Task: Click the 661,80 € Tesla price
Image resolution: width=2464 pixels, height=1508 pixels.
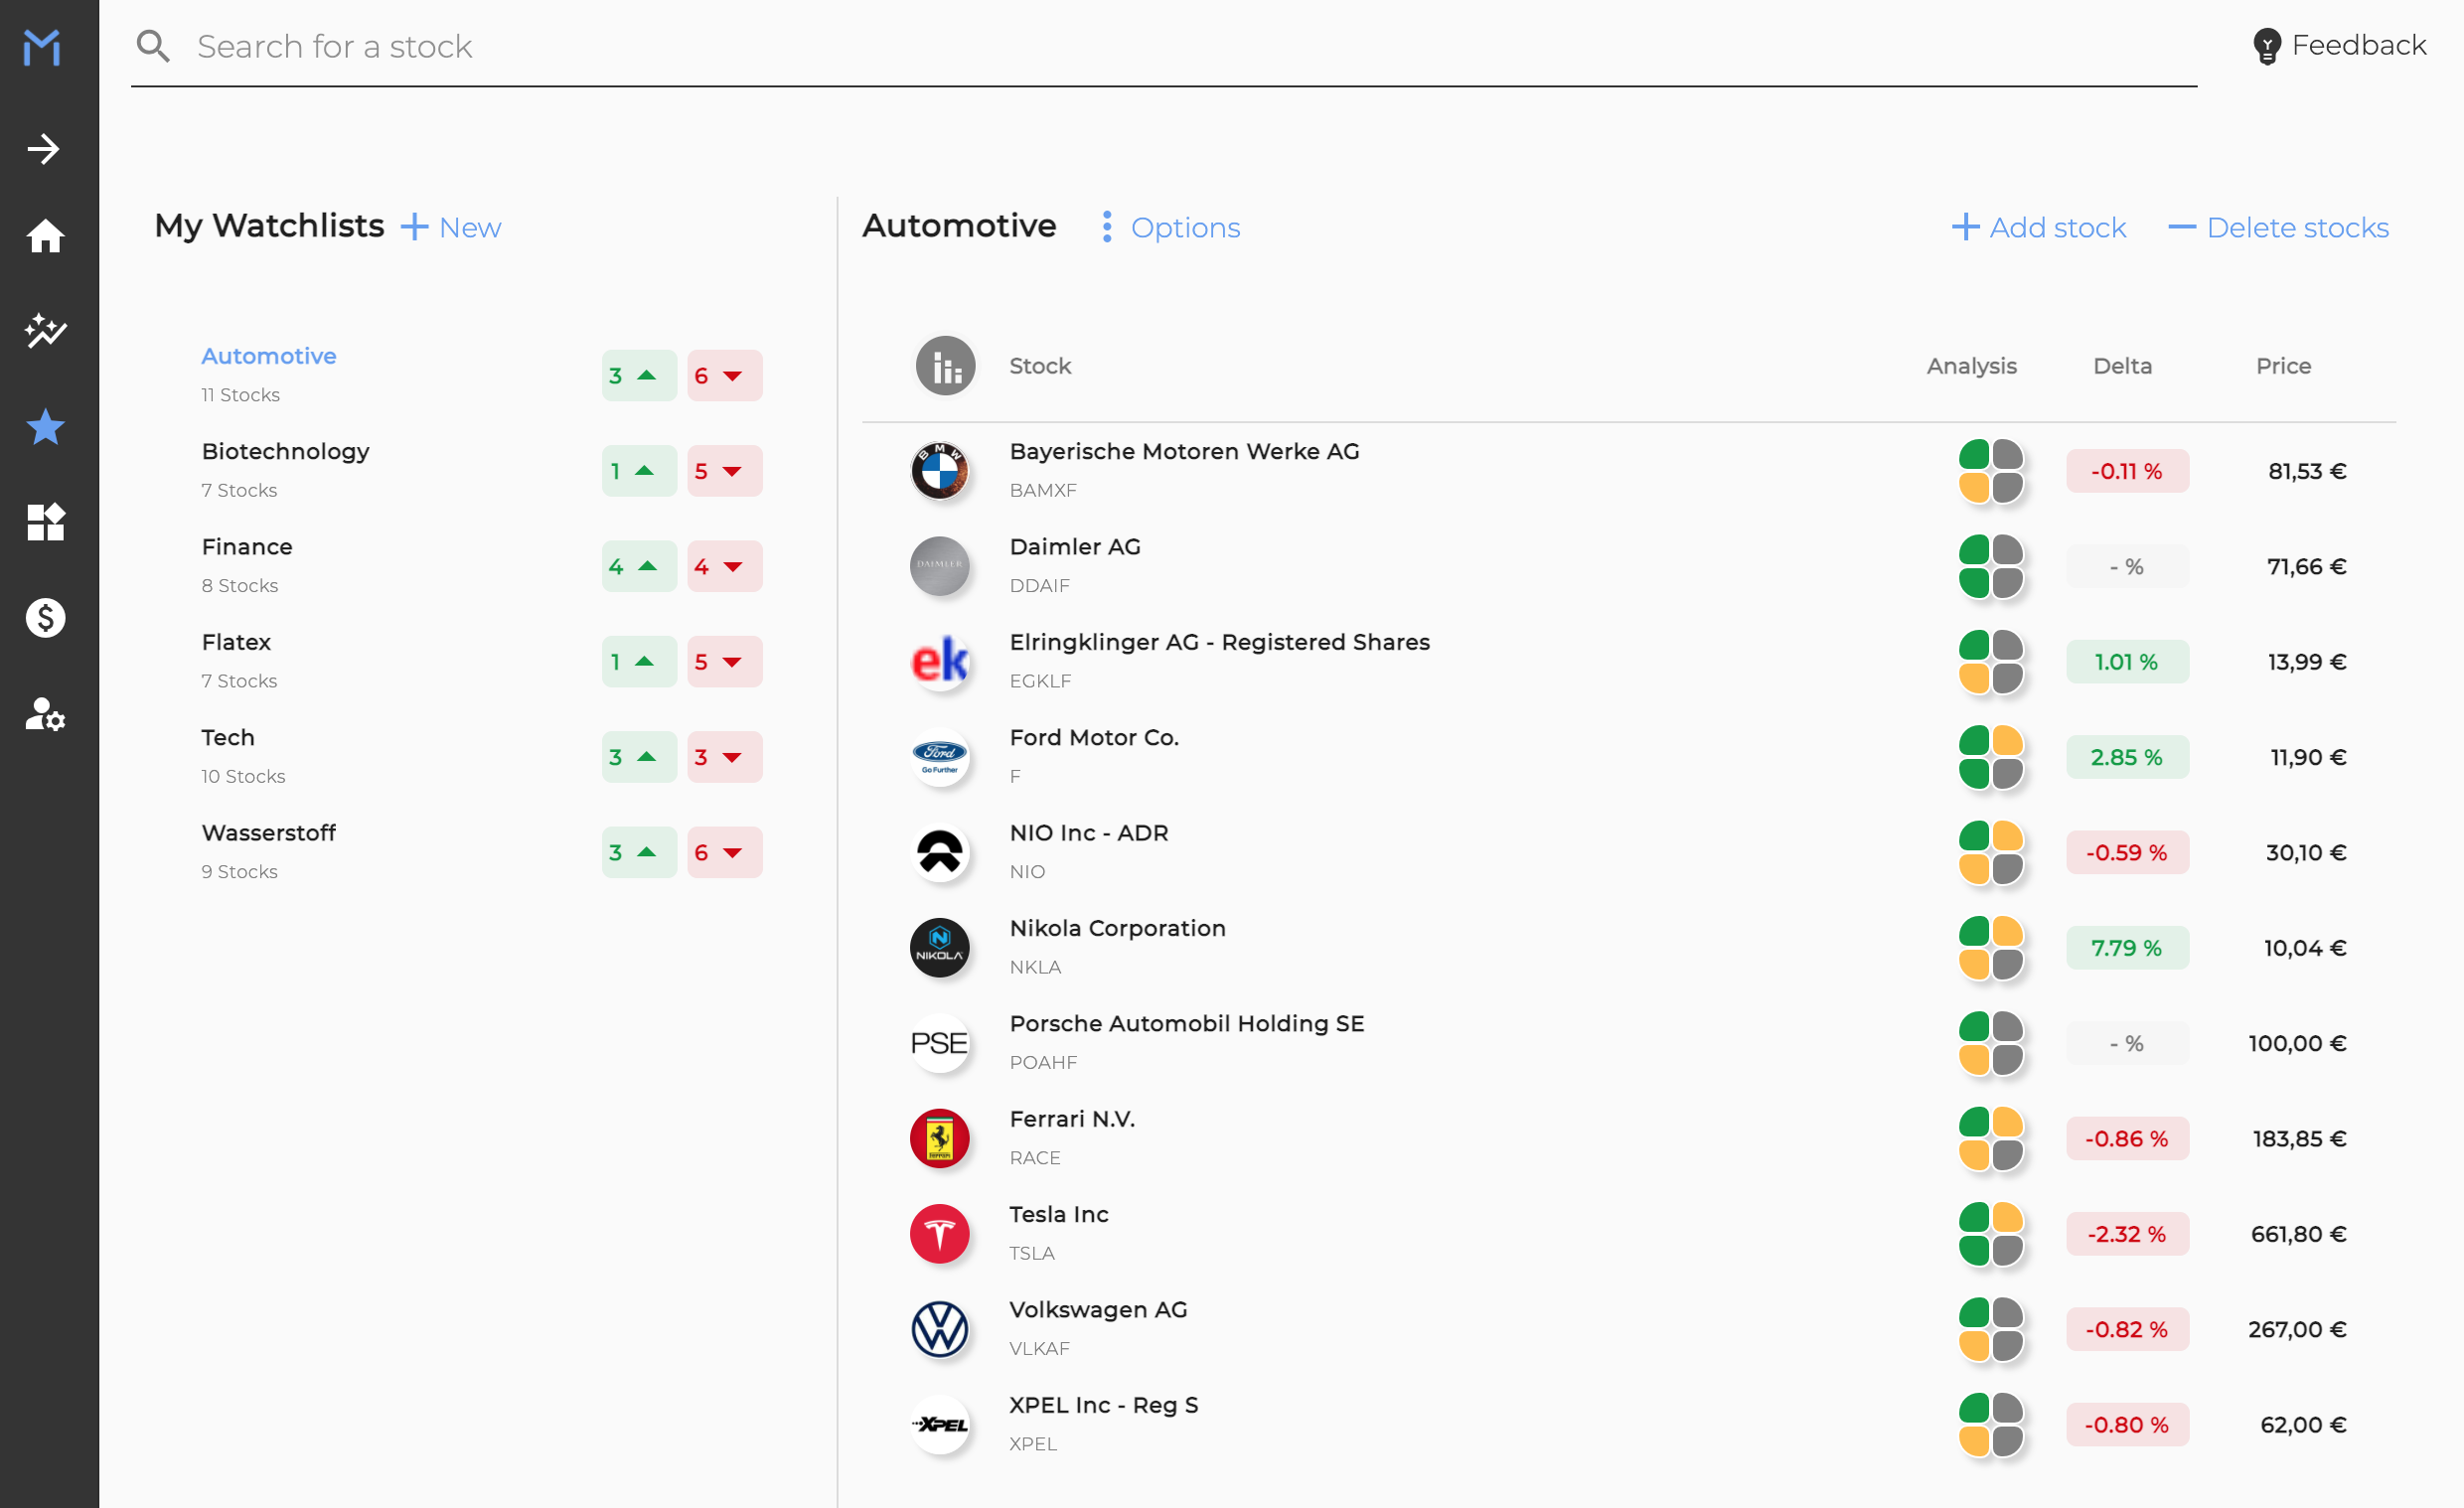Action: [x=2298, y=1234]
